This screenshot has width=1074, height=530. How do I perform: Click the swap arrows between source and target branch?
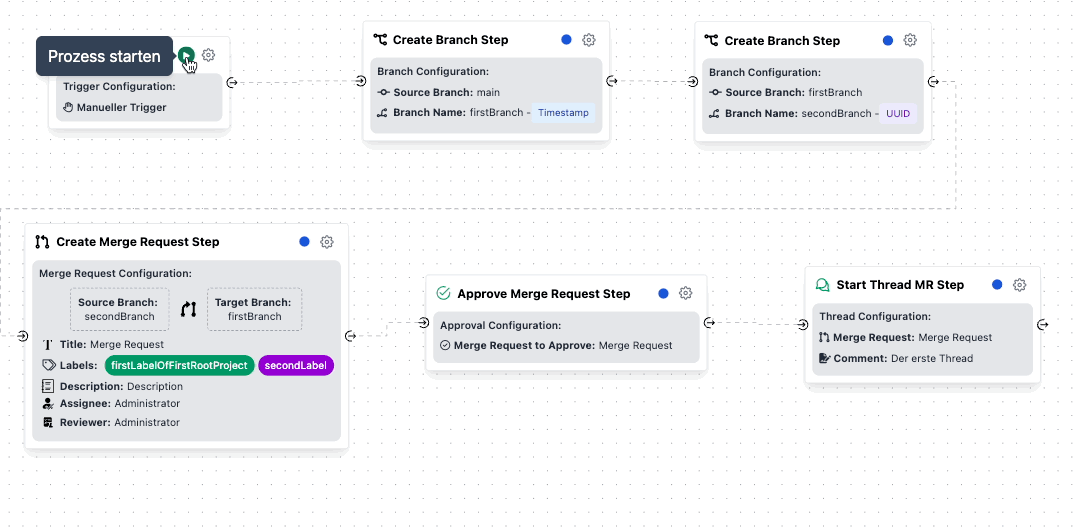tap(188, 310)
